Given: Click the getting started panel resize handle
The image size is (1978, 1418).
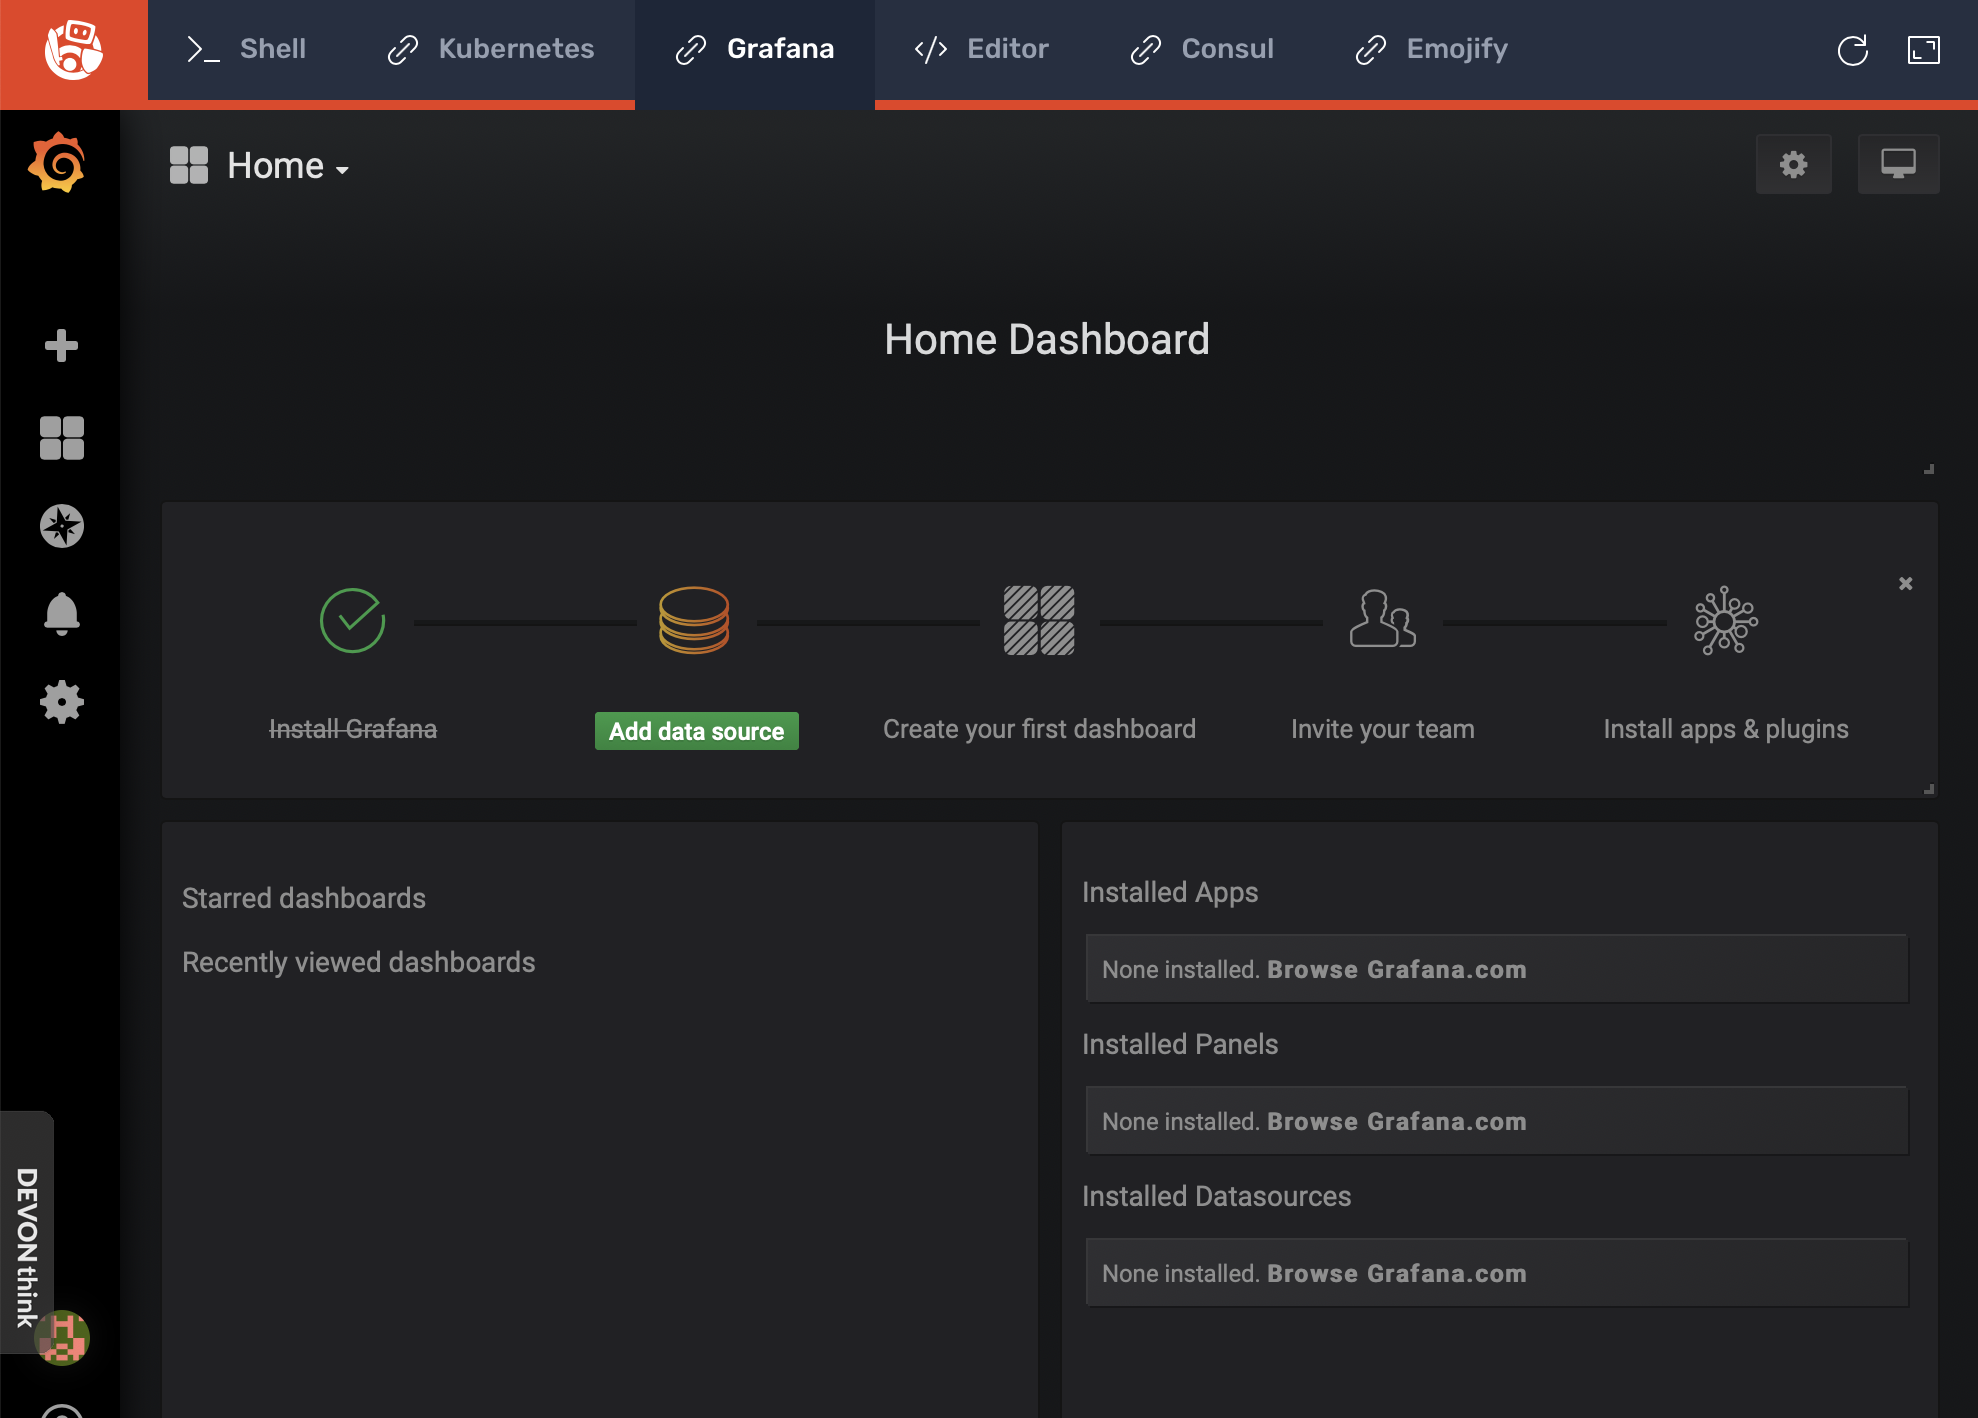Looking at the screenshot, I should (1929, 789).
